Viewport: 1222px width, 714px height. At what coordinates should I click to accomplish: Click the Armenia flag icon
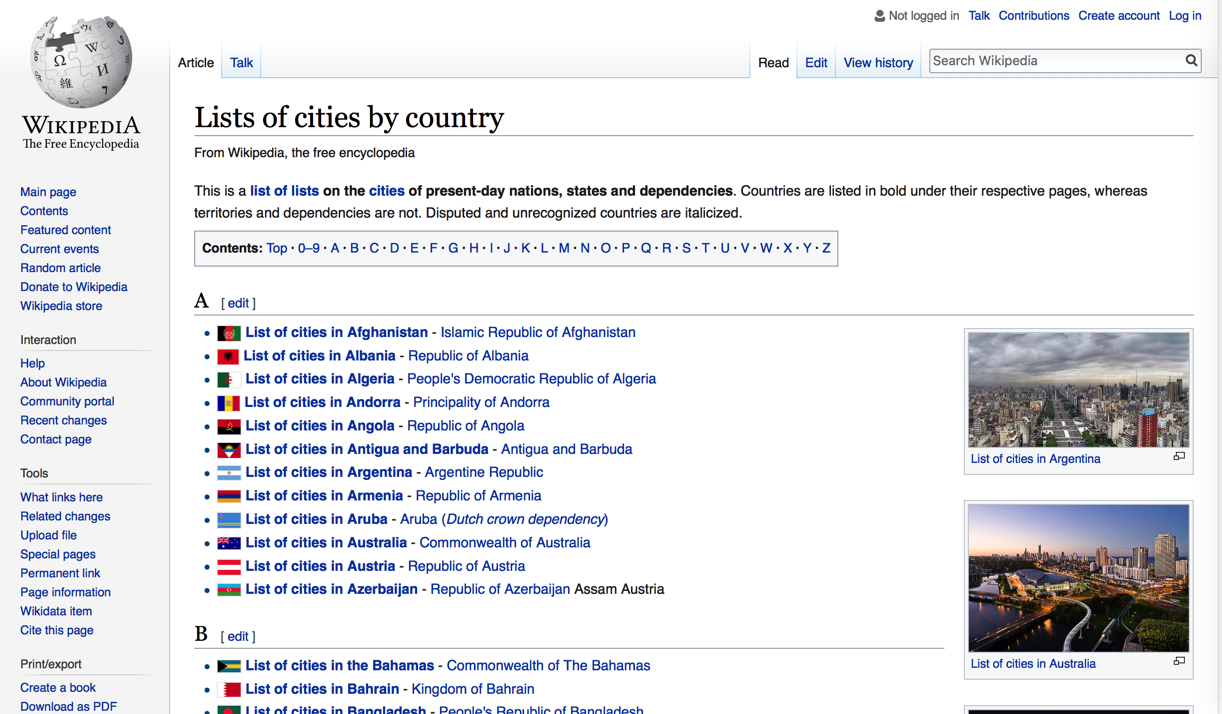tap(229, 496)
